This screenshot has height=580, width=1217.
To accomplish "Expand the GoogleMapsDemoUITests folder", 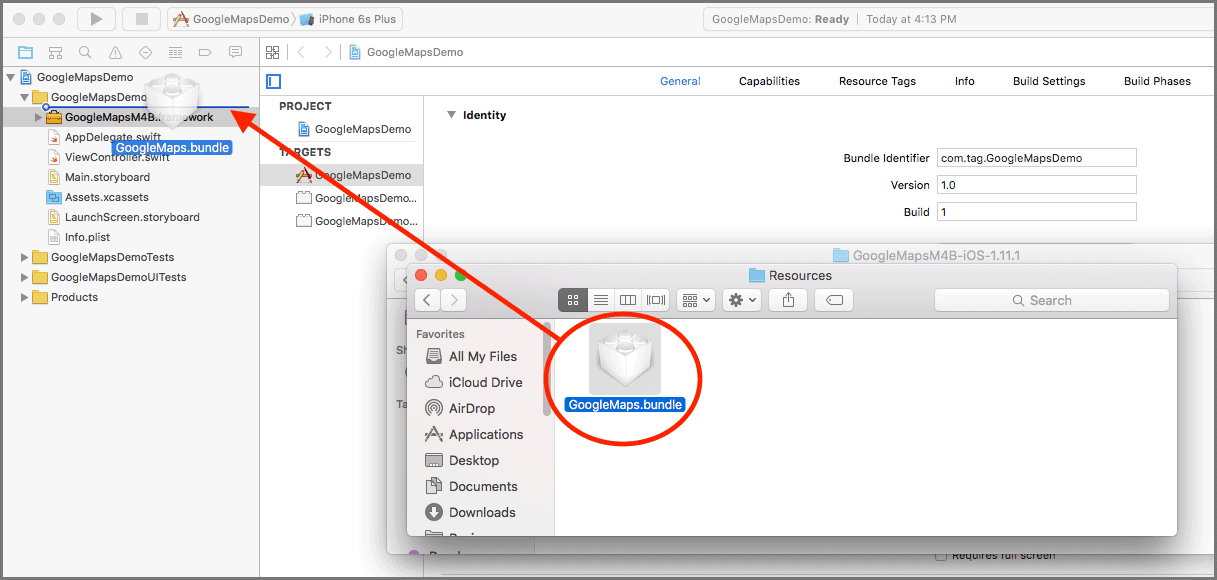I will [25, 277].
